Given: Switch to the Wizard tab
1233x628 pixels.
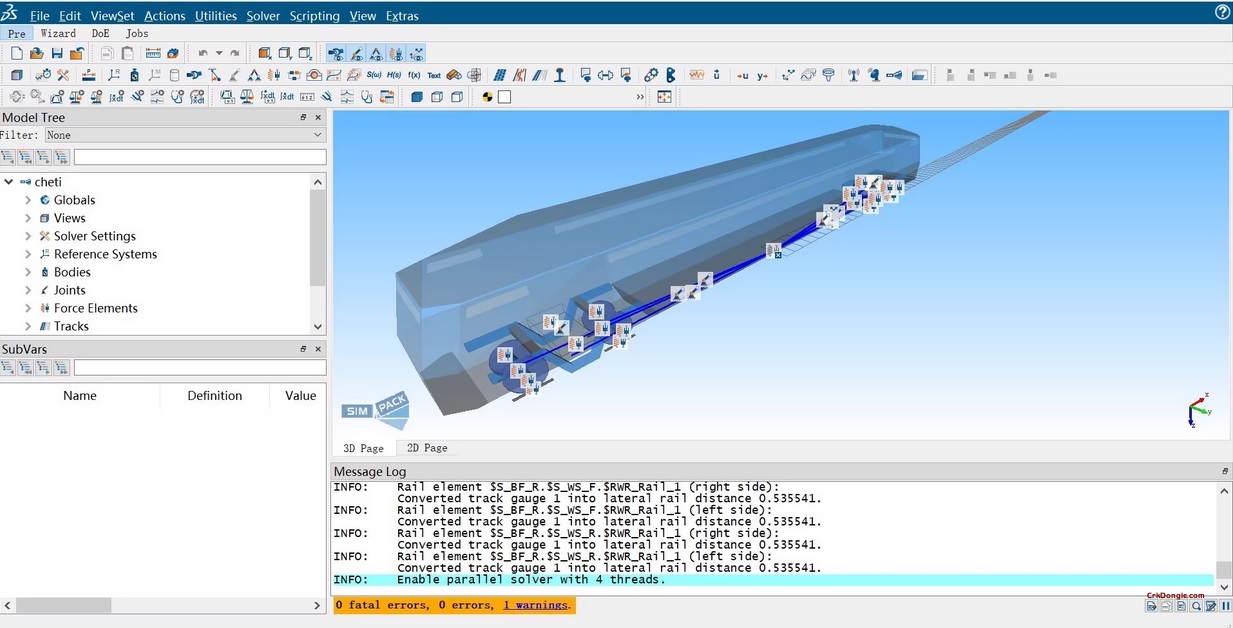Looking at the screenshot, I should [58, 33].
